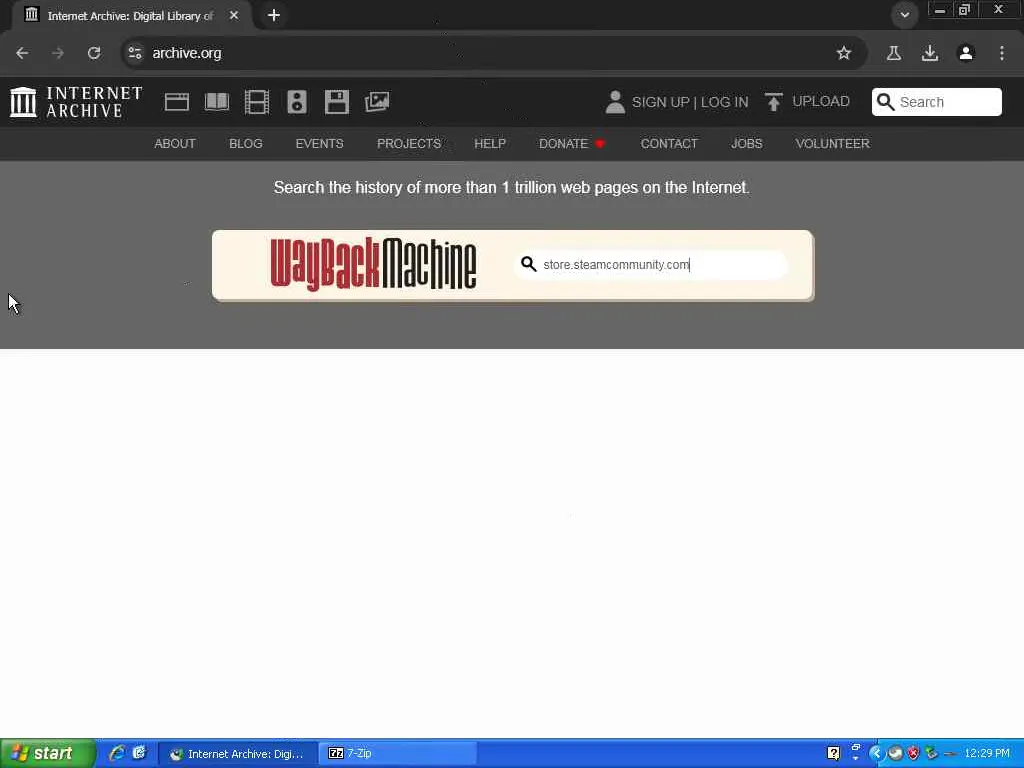1024x768 pixels.
Task: Click the SIGN UP link
Action: pos(660,103)
